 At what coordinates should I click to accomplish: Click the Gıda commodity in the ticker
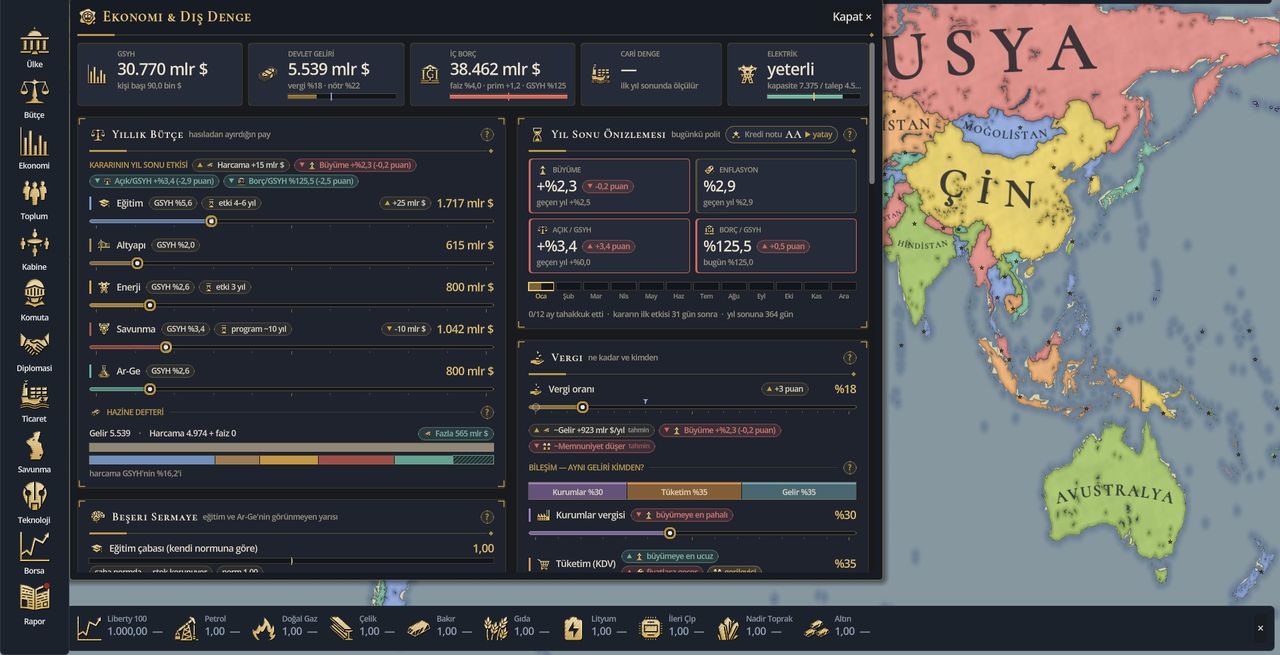(x=516, y=628)
